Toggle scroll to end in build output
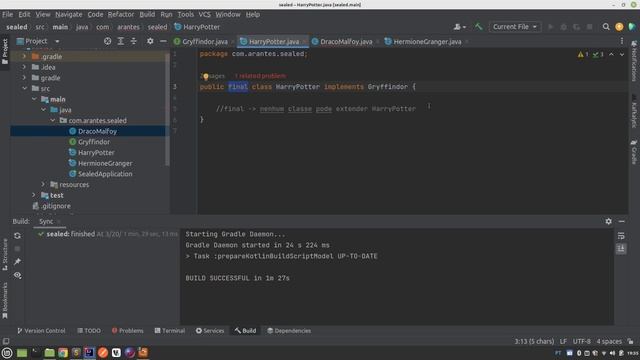This screenshot has width=640, height=360. point(621,249)
